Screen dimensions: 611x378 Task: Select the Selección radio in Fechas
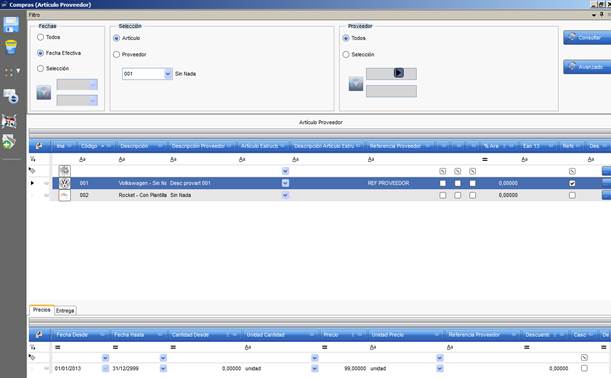40,69
